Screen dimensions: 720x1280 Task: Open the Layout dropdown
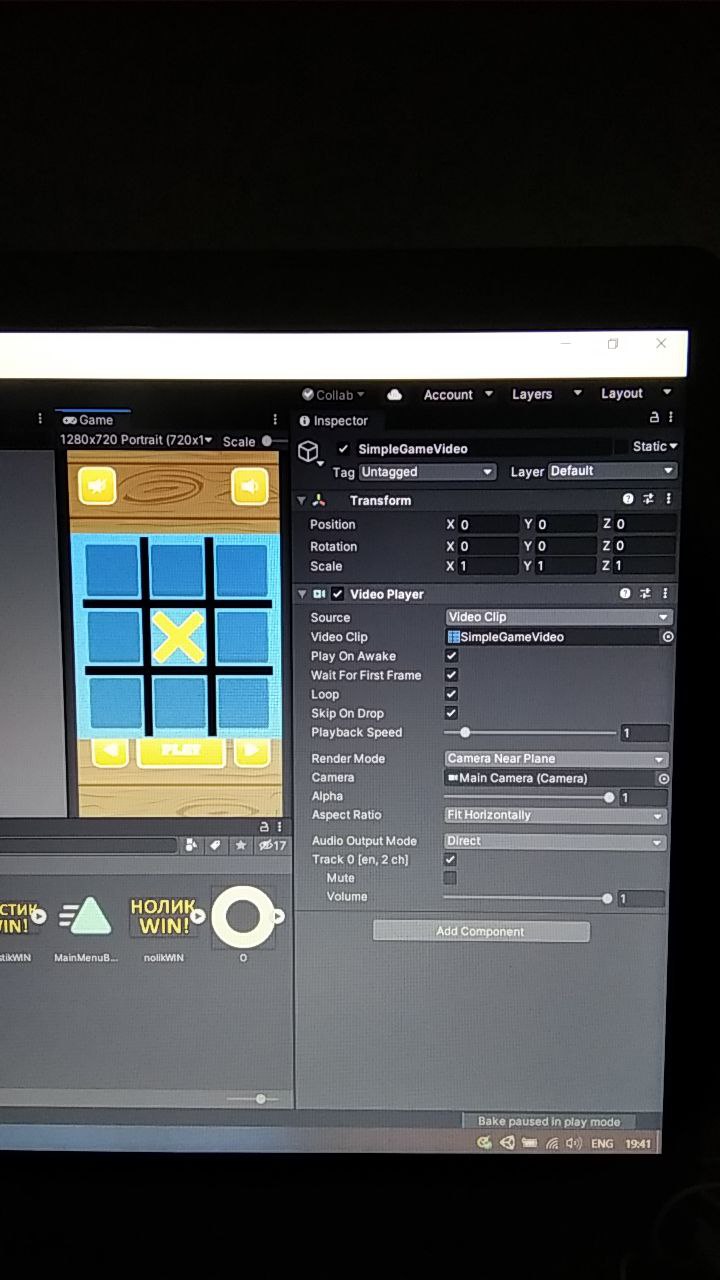pos(636,393)
